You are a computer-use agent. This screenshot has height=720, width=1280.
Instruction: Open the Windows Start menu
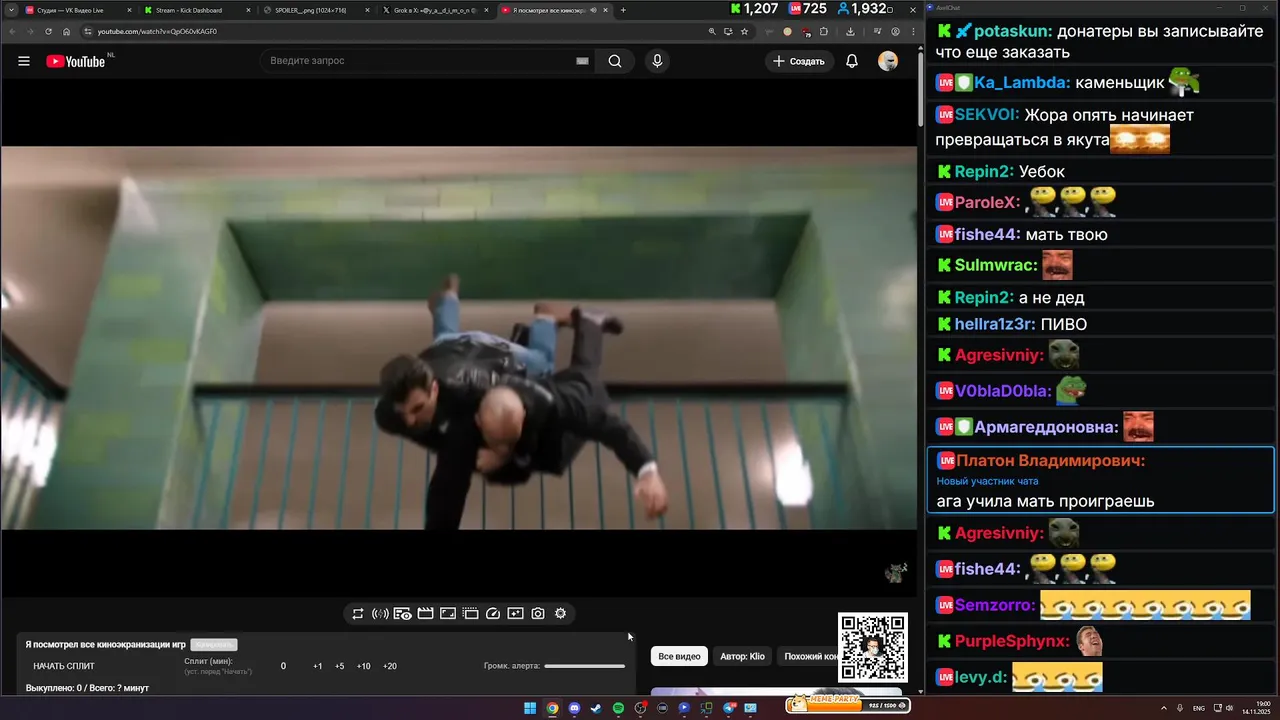coord(530,708)
